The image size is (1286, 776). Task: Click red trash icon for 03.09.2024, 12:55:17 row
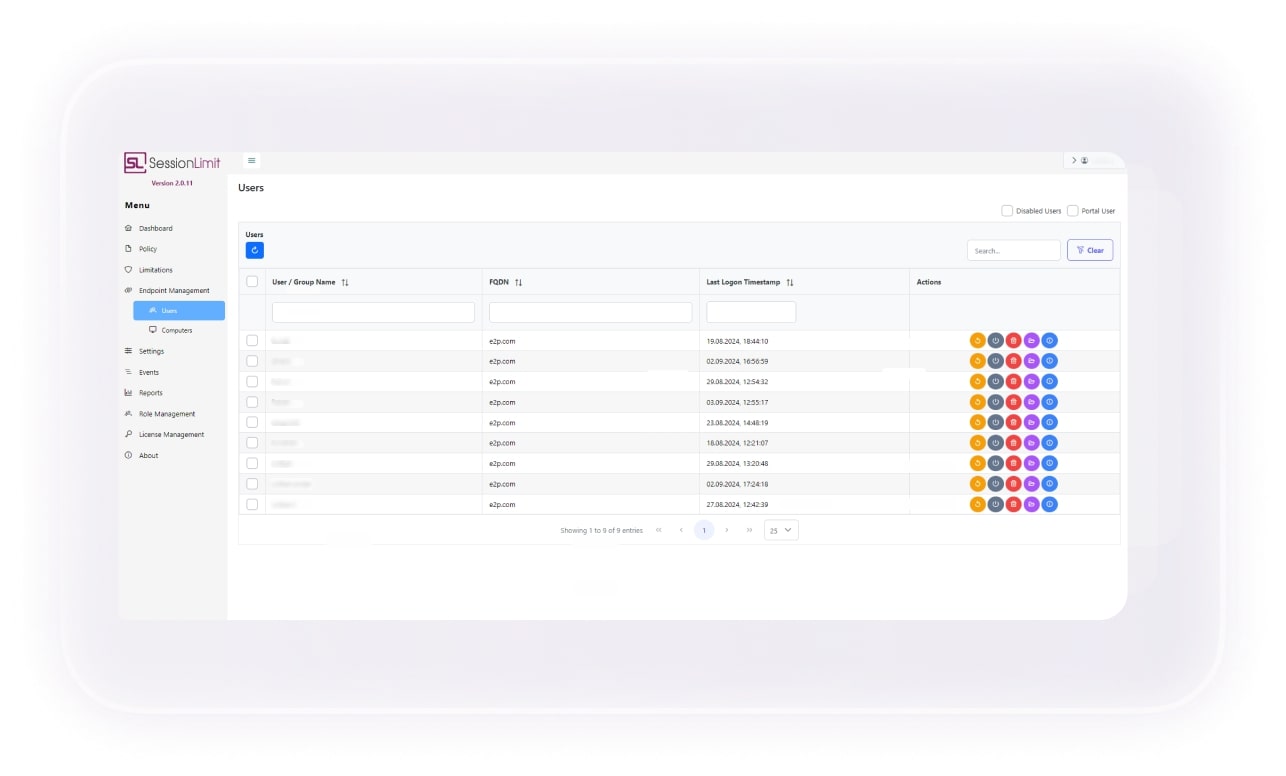click(1013, 402)
